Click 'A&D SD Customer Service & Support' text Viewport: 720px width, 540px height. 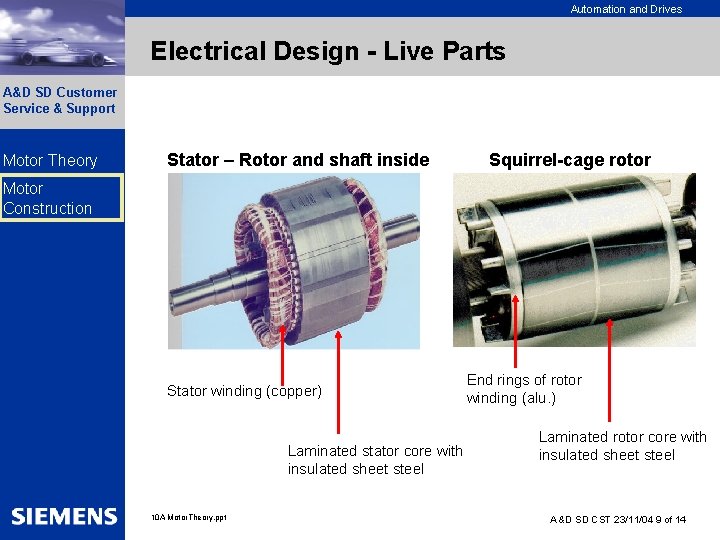60,101
